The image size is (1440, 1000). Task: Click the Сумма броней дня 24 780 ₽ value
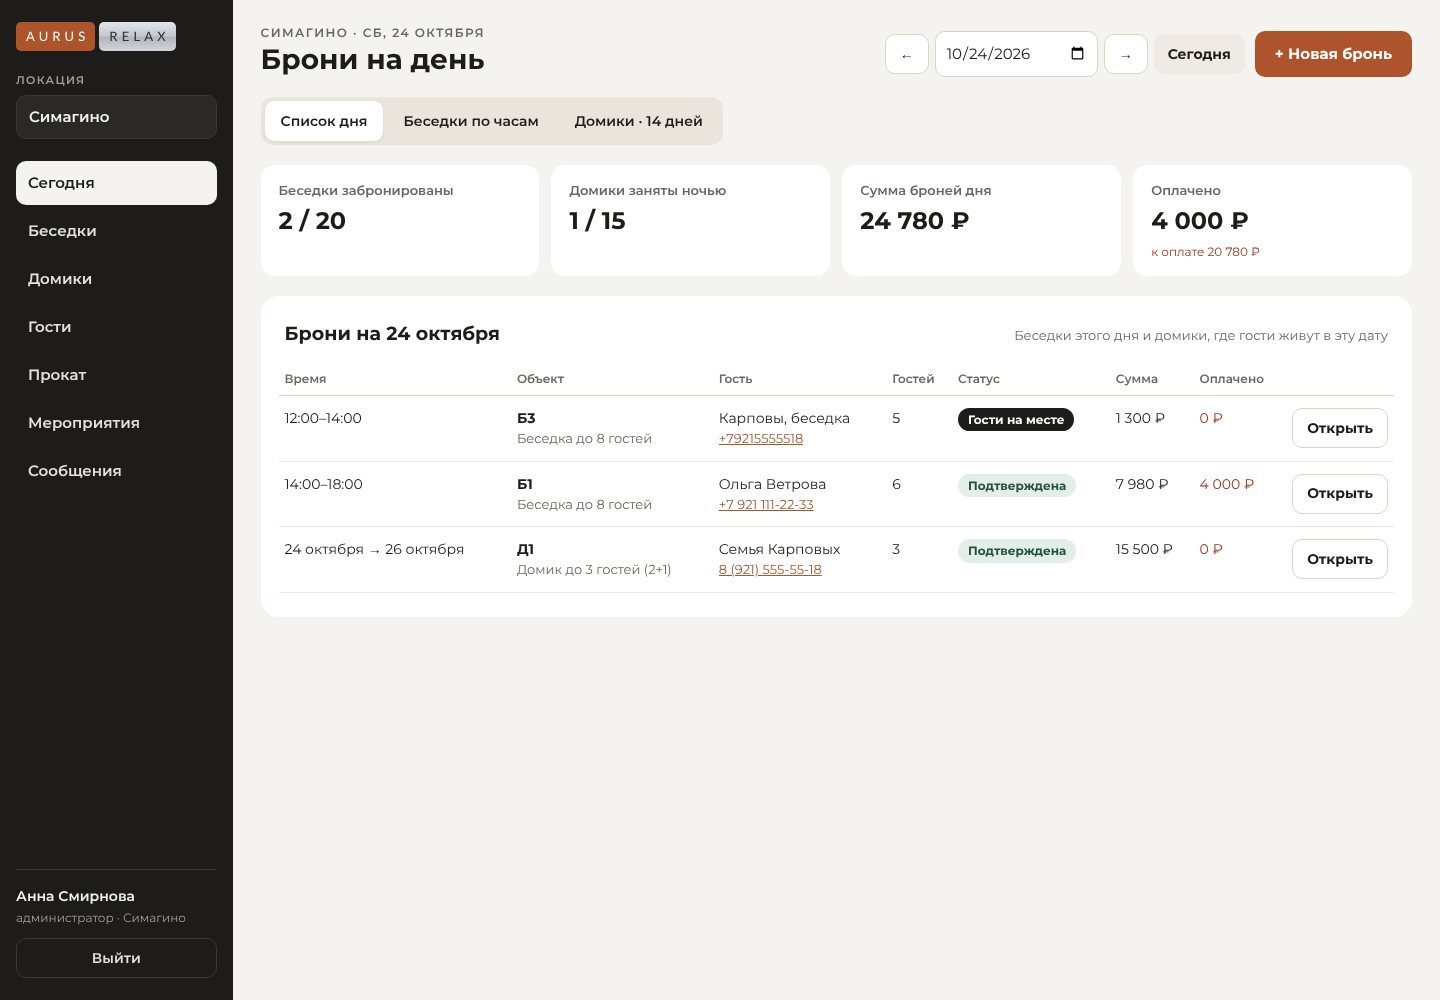point(914,221)
